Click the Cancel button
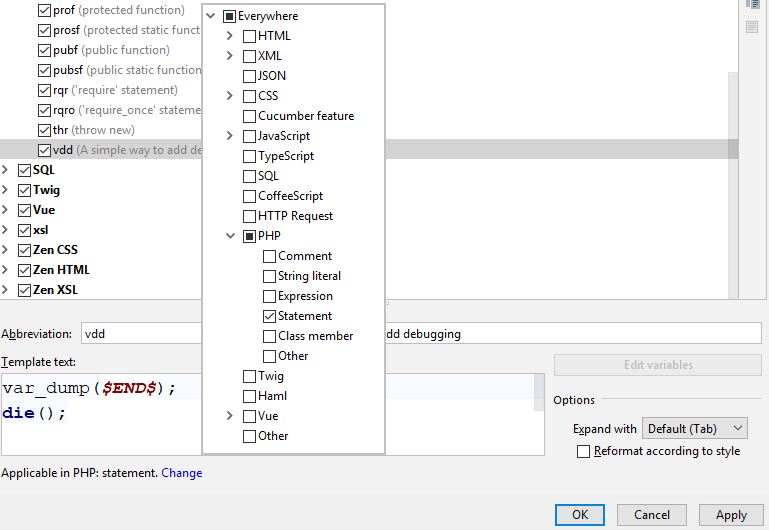 pos(652,515)
